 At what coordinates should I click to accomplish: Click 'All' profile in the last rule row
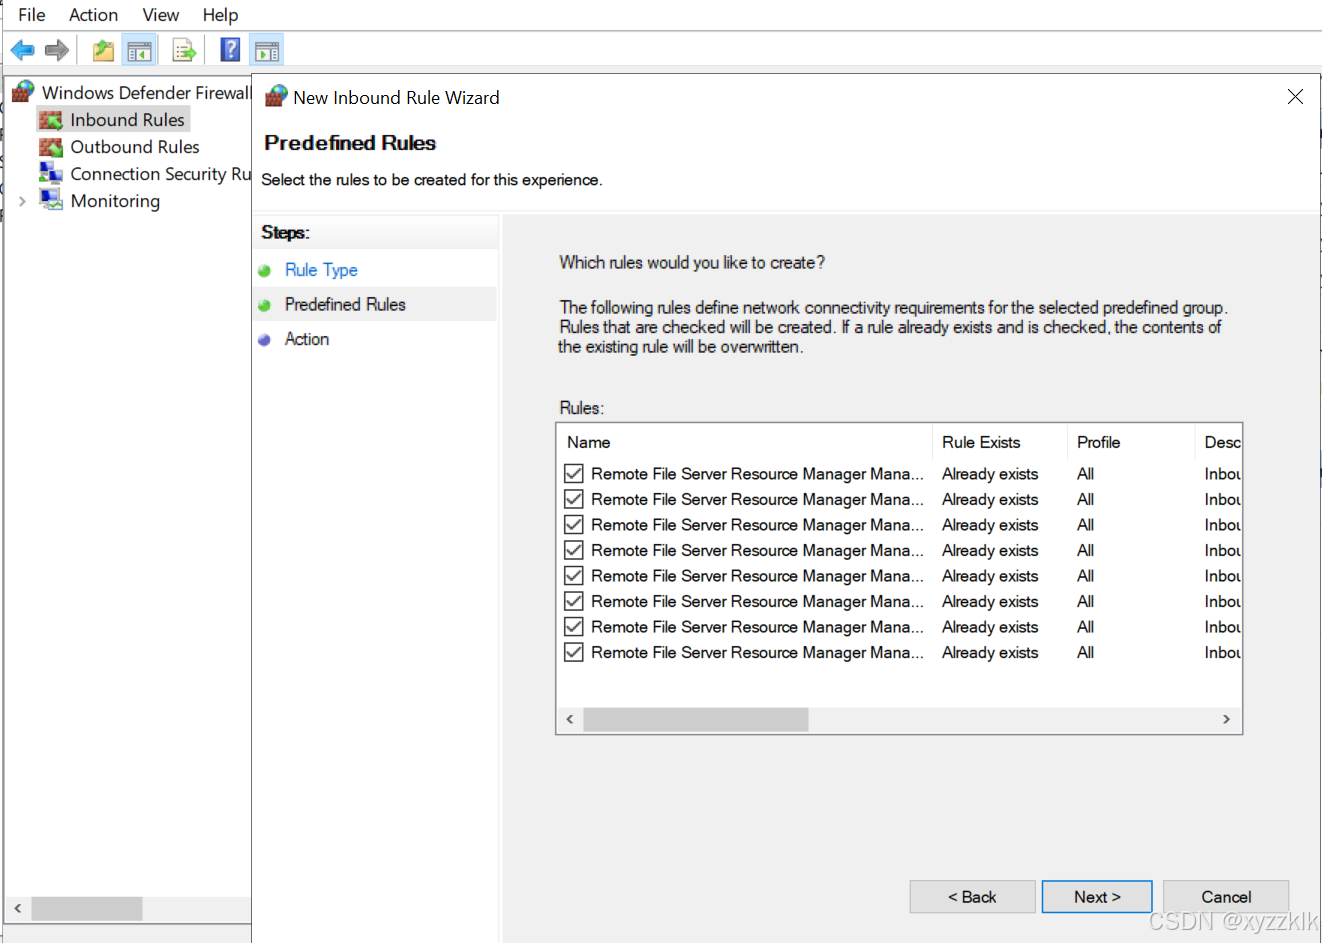(1085, 652)
